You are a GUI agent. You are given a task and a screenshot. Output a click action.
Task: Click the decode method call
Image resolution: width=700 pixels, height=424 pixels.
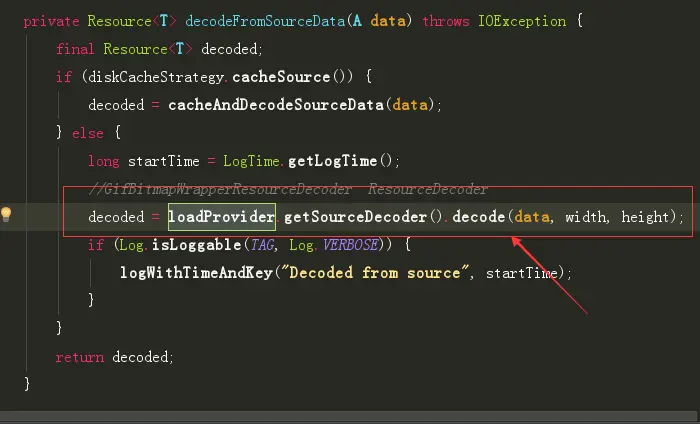tap(478, 216)
